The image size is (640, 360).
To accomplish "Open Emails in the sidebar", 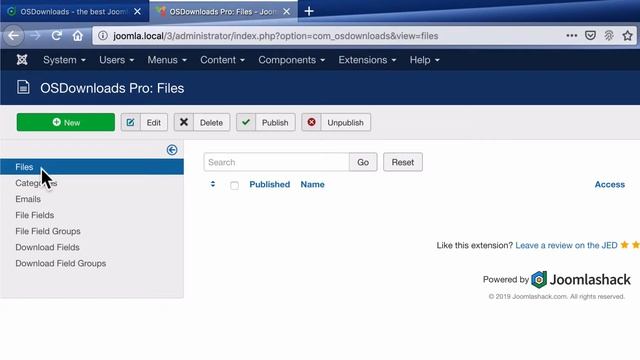I will [x=28, y=199].
